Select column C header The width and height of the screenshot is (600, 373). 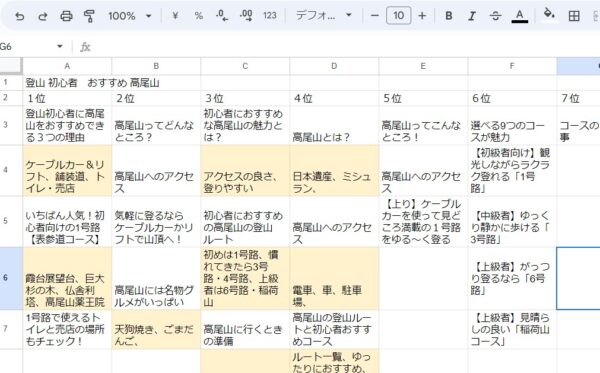[245, 66]
